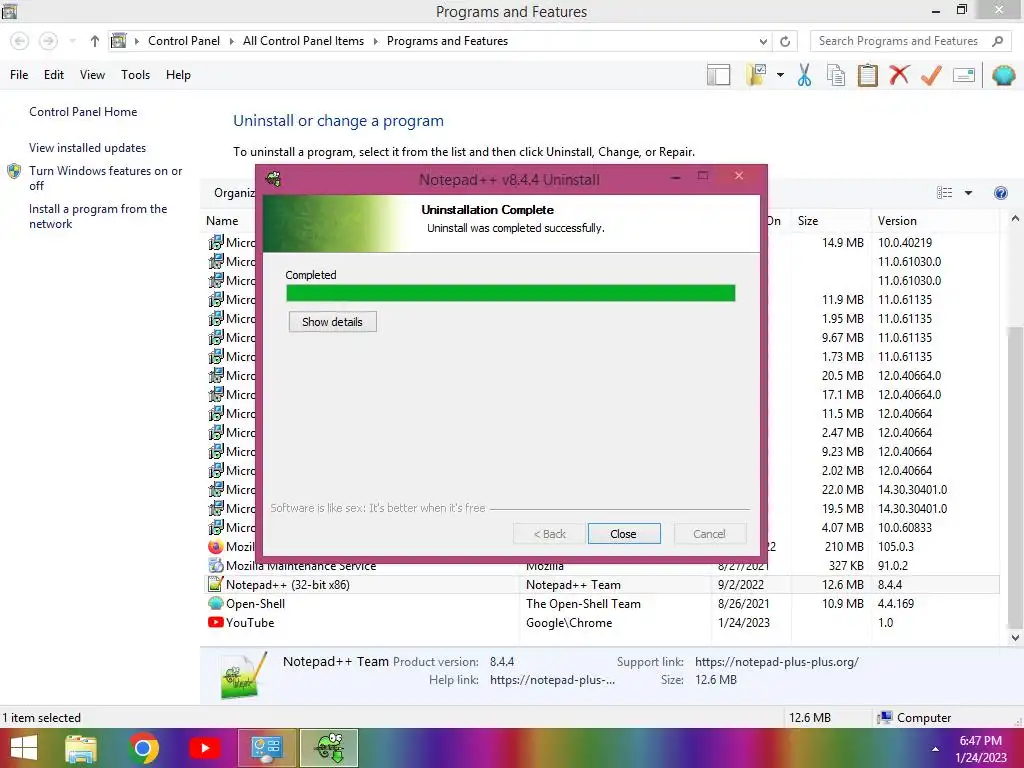1024x768 pixels.
Task: Click the Mozilla Maintenance Service icon
Action: coord(216,566)
